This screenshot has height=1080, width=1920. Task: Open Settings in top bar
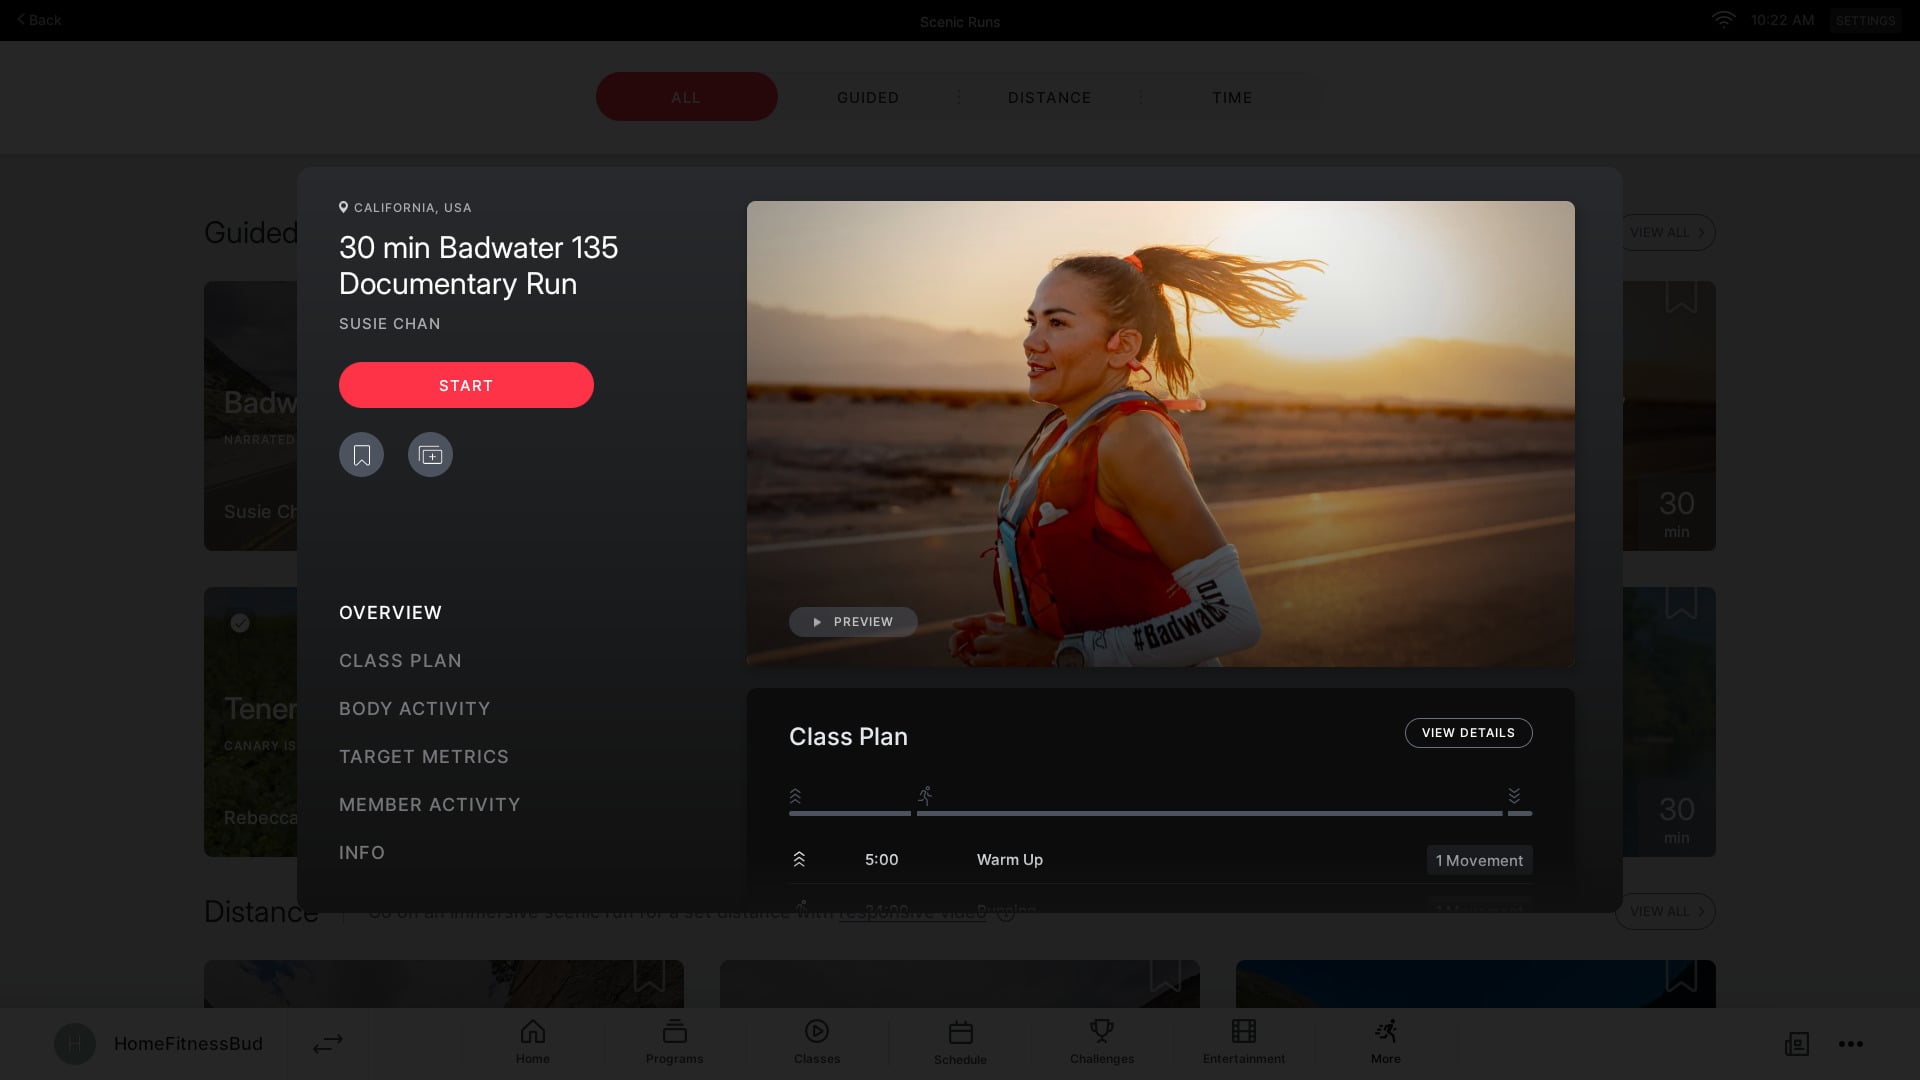tap(1865, 20)
